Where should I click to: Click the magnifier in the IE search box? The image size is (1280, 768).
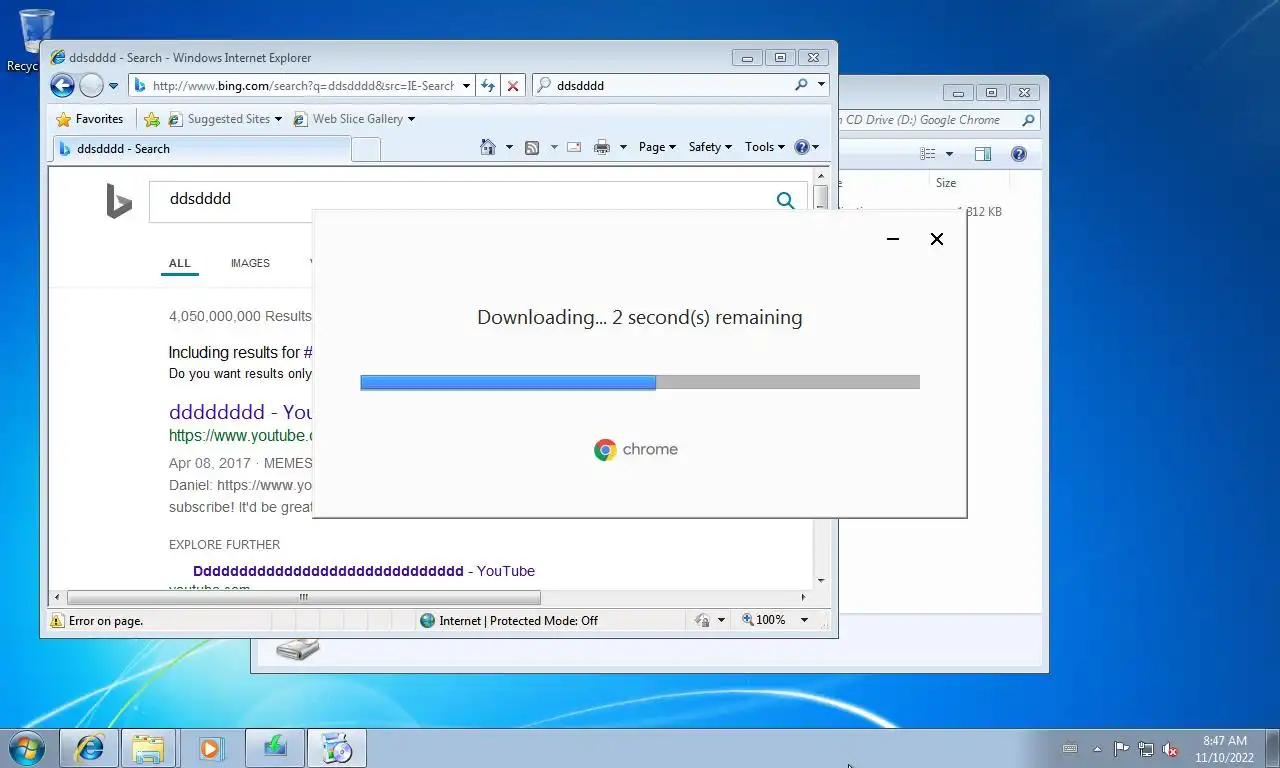[x=801, y=85]
